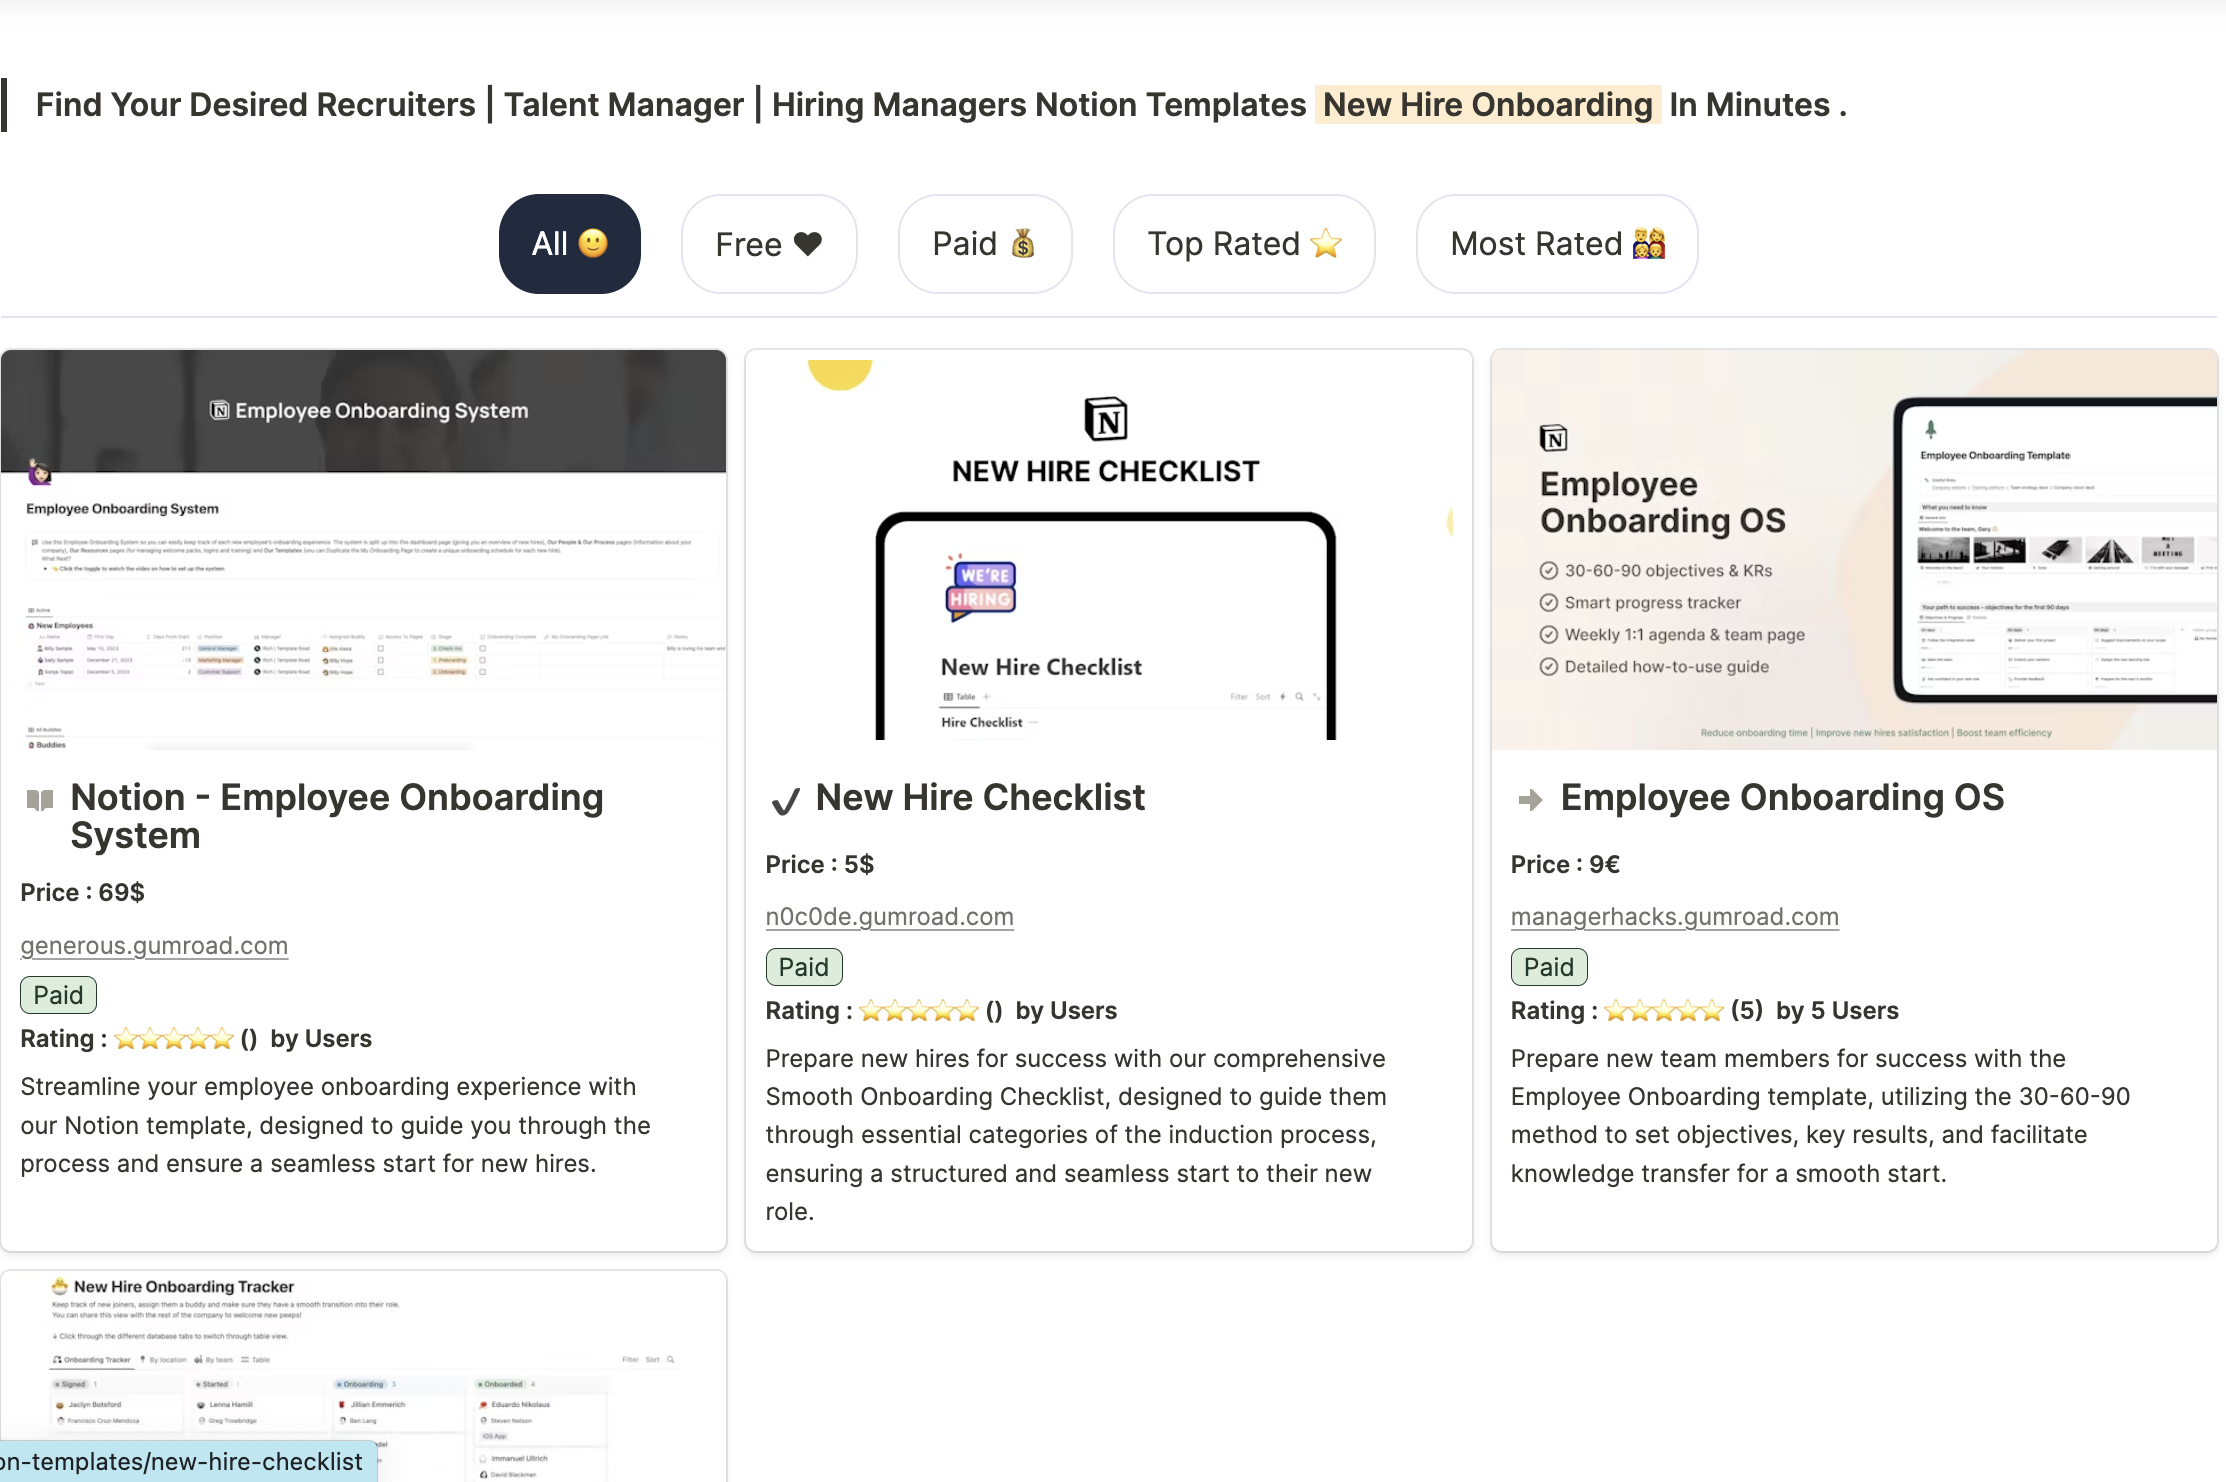View the Employee Onboarding OS cover image
2226x1482 pixels.
(1854, 549)
